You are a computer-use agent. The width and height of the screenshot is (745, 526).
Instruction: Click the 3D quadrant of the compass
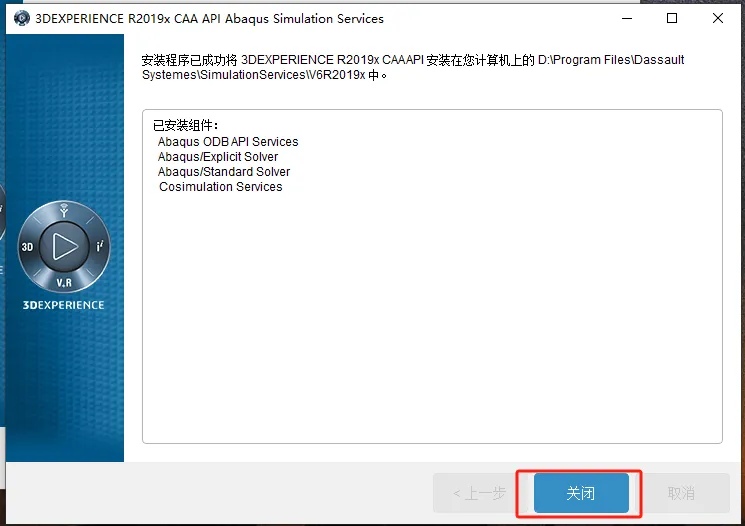click(28, 247)
